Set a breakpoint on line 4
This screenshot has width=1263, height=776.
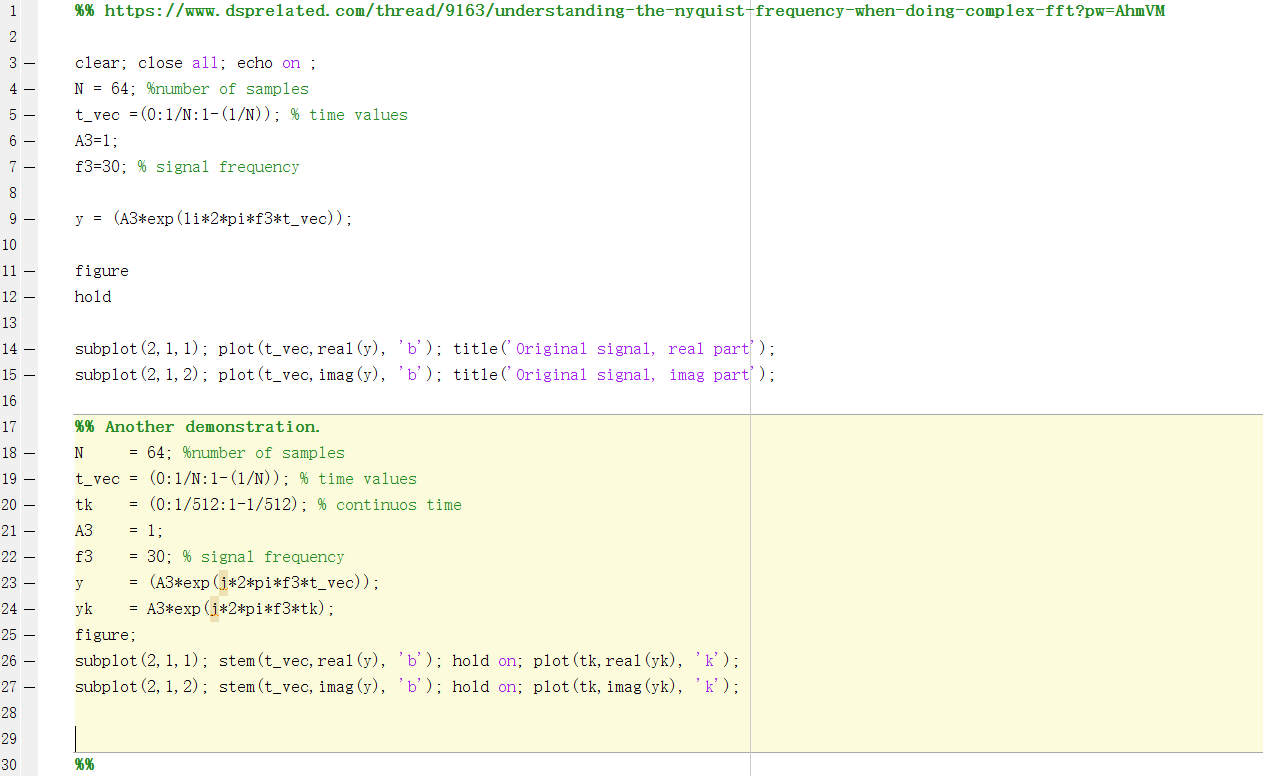click(28, 88)
